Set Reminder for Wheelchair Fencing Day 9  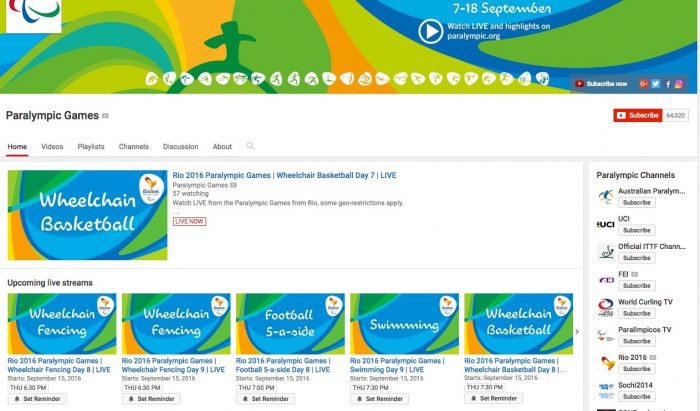click(151, 399)
